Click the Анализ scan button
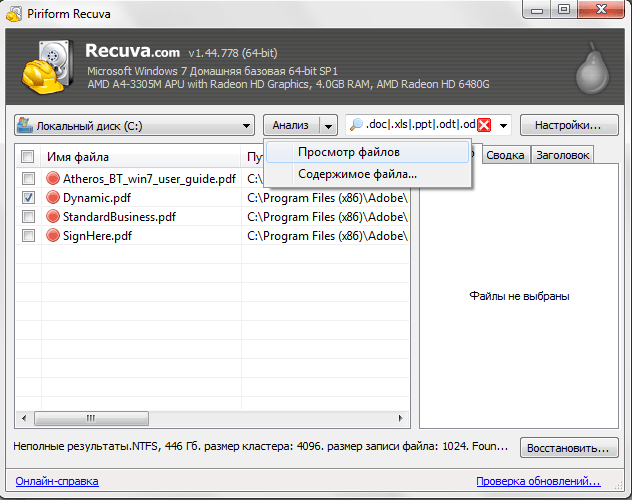 pos(291,126)
